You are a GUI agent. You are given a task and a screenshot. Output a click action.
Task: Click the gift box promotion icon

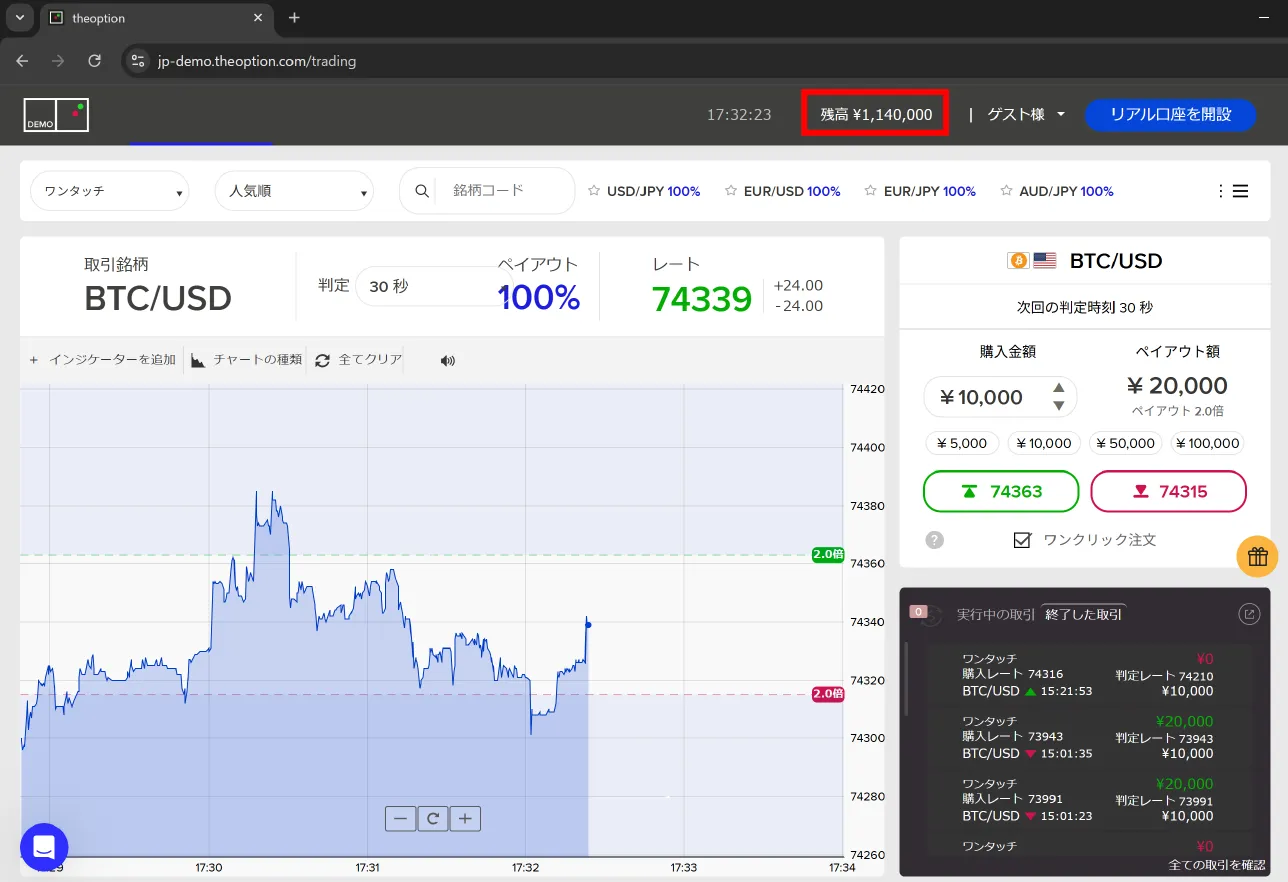click(x=1257, y=557)
